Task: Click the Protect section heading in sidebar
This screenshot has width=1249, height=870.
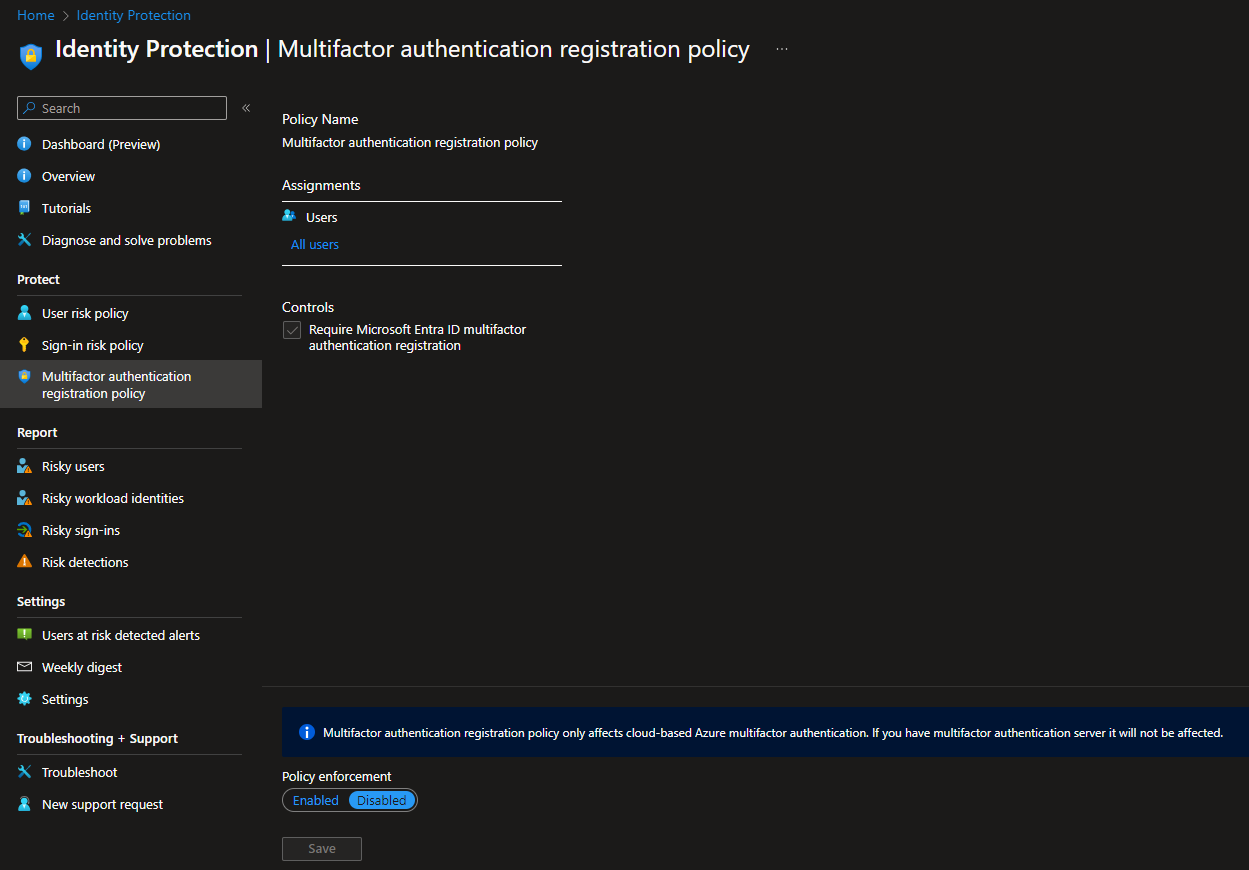Action: pyautogui.click(x=38, y=279)
